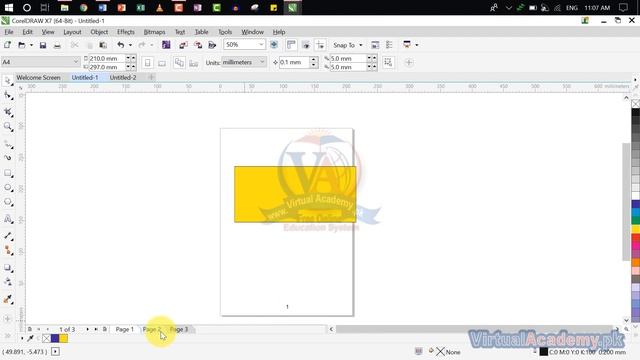This screenshot has height=360, width=640.
Task: Click the New document icon
Action: point(7,45)
